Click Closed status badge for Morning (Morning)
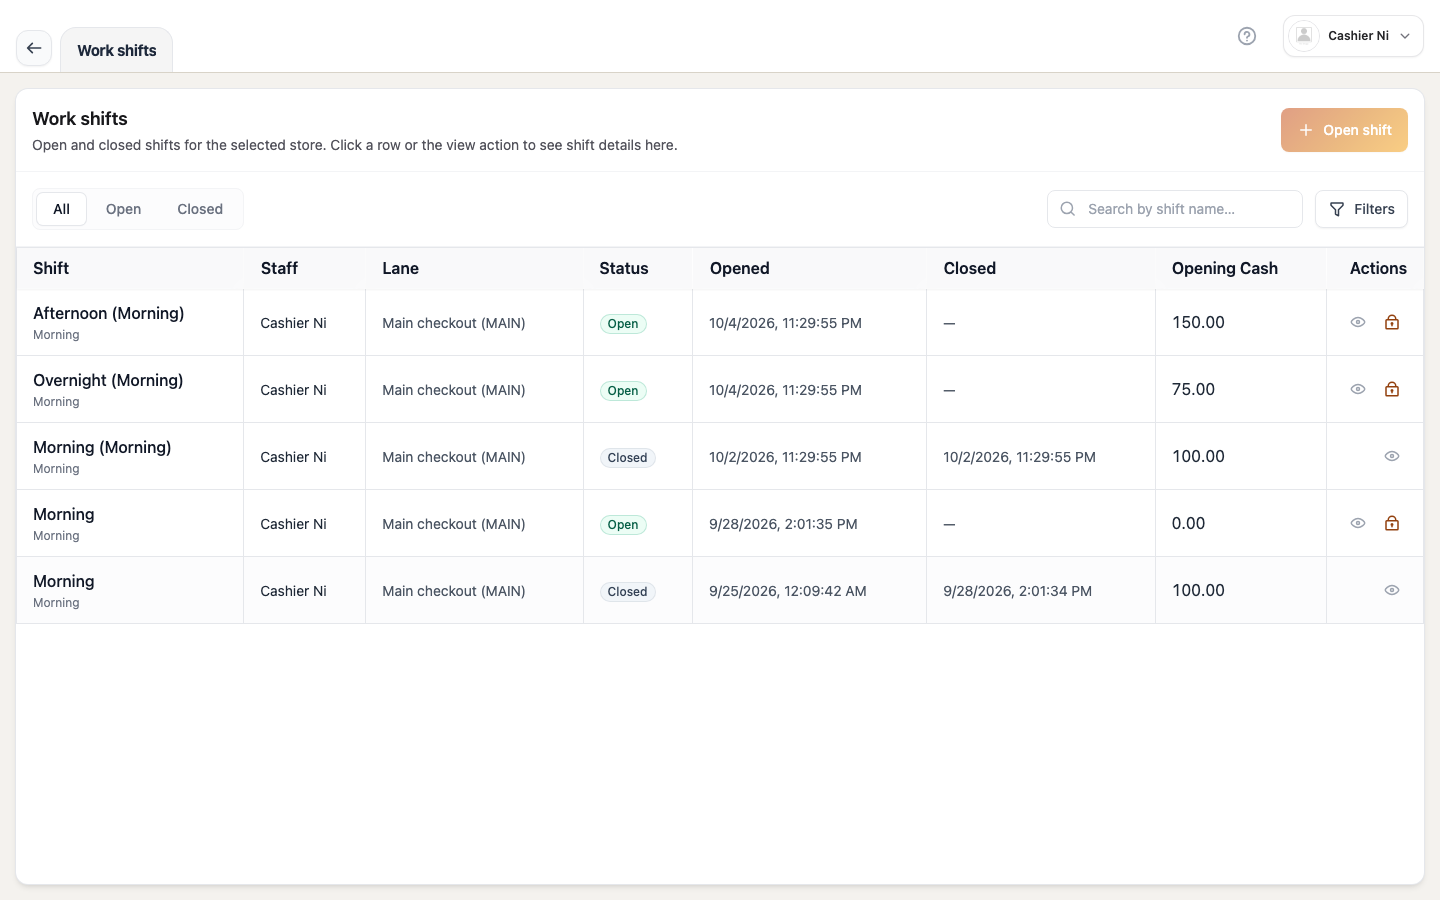Image resolution: width=1440 pixels, height=900 pixels. coord(628,457)
